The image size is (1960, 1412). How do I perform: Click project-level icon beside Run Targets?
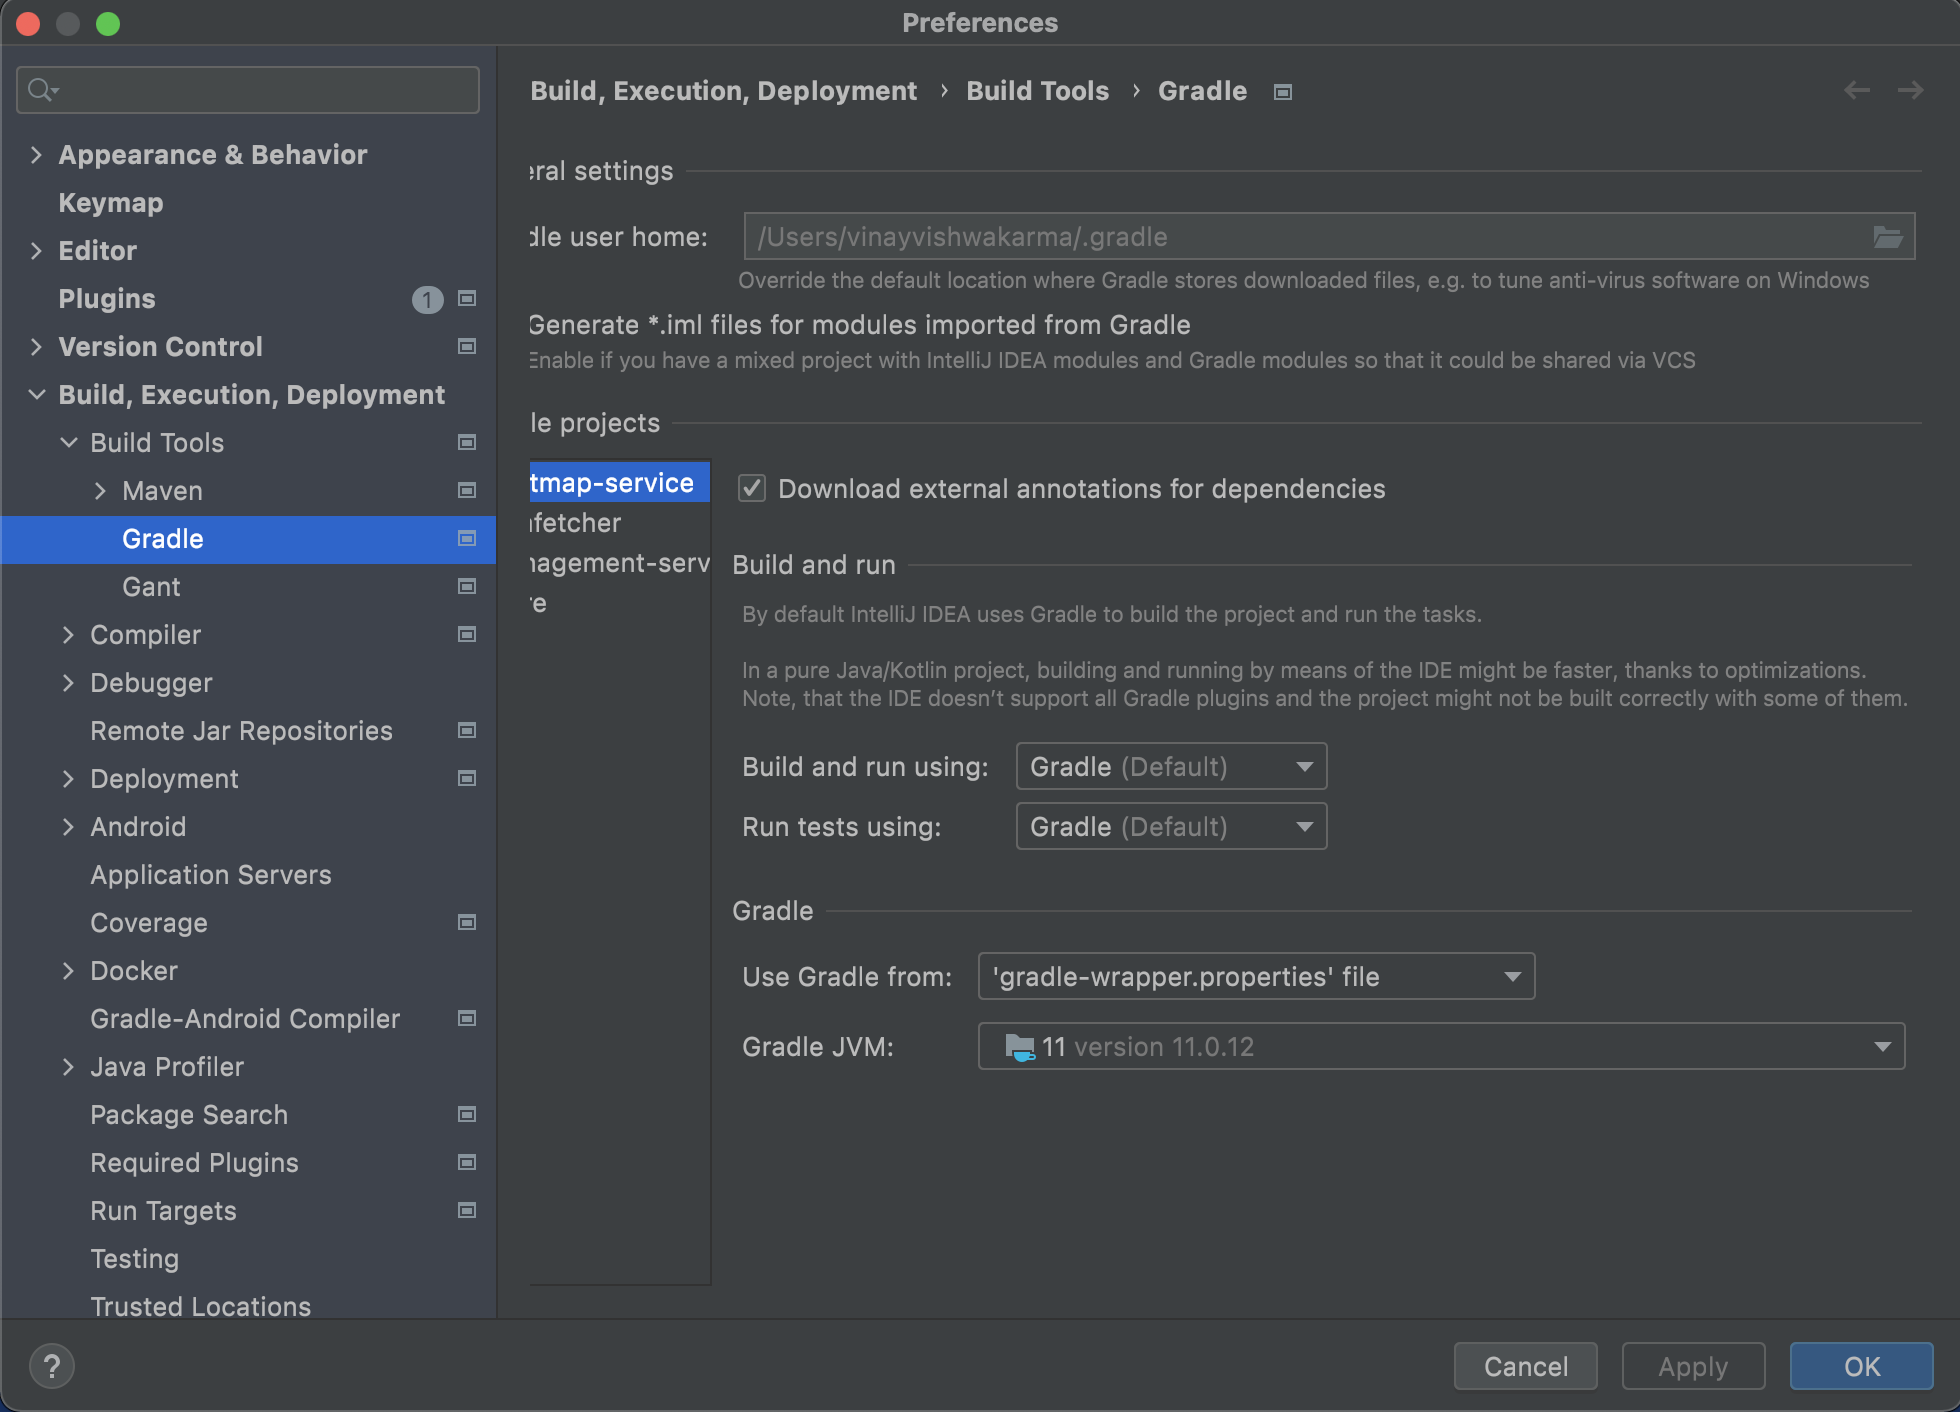[467, 1210]
